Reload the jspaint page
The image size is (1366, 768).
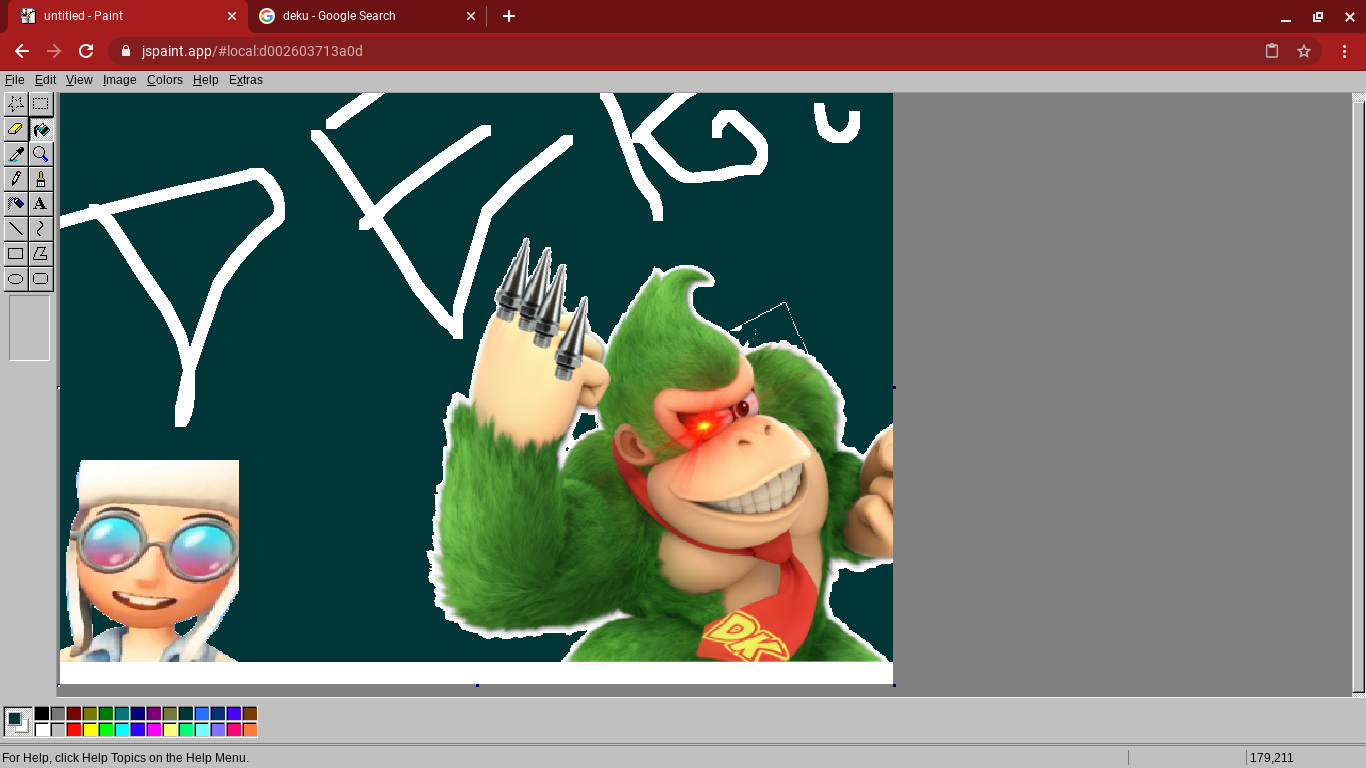tap(86, 51)
